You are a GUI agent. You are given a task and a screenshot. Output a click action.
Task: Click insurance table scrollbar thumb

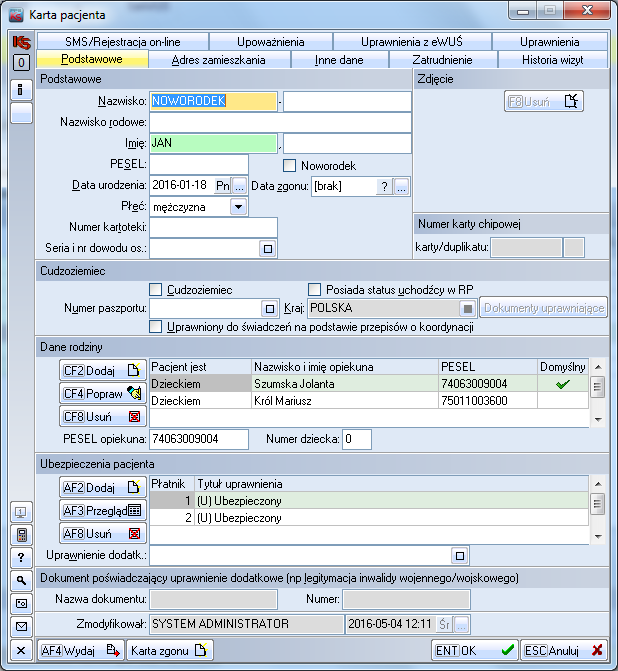pyautogui.click(x=597, y=504)
